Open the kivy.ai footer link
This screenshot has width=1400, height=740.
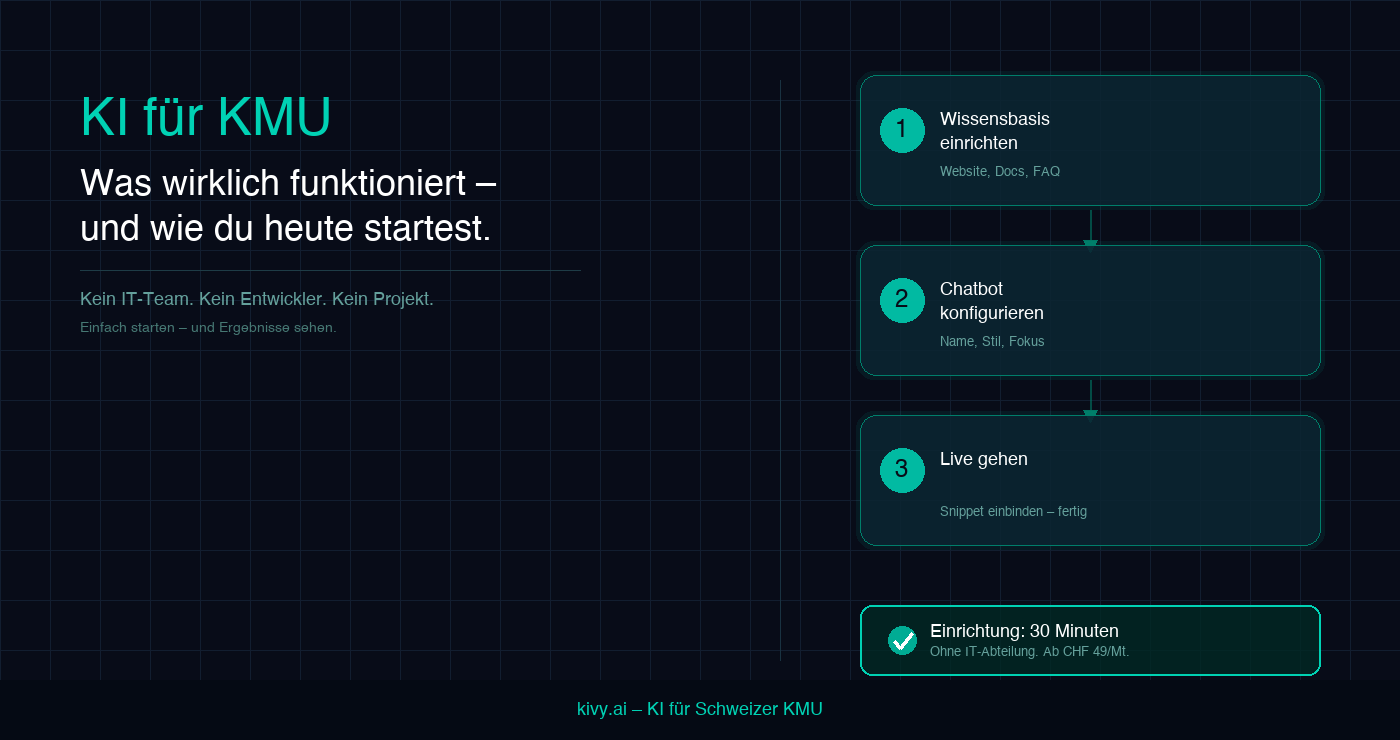click(x=699, y=709)
